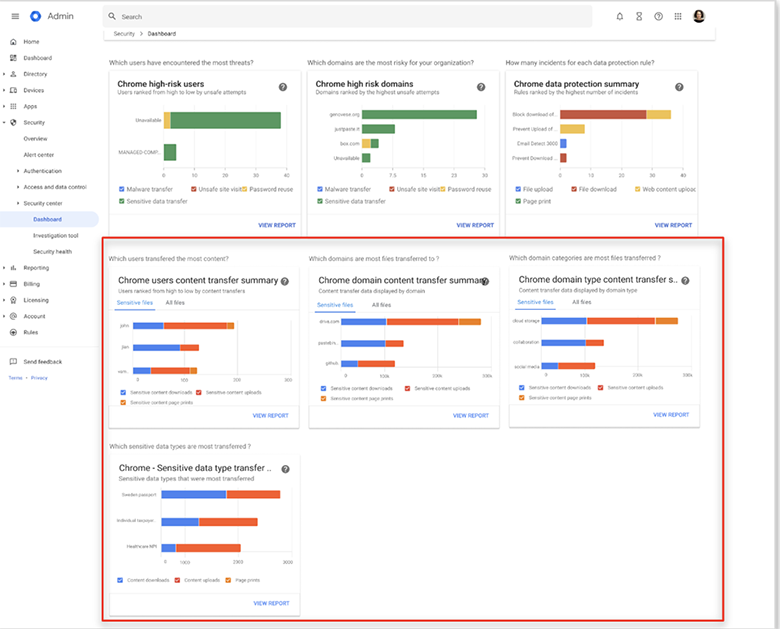The height and width of the screenshot is (629, 780).
Task: Click the green genovese.org bar
Action: [x=419, y=114]
